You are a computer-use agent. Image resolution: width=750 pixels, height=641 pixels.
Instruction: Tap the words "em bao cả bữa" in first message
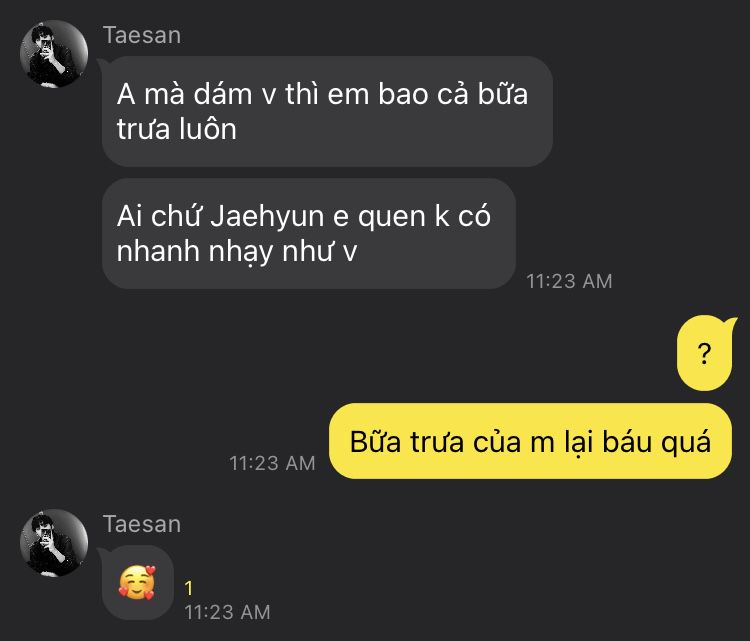tap(428, 93)
